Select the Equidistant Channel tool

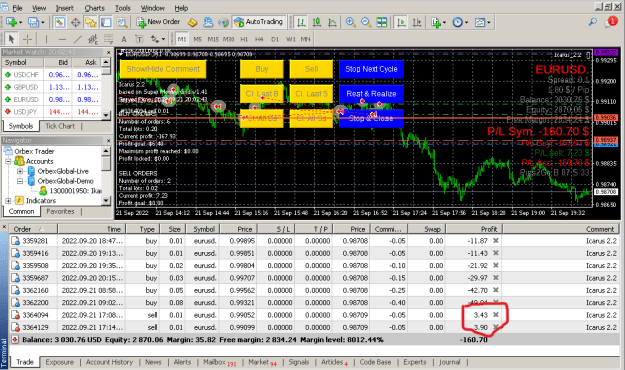(92, 39)
